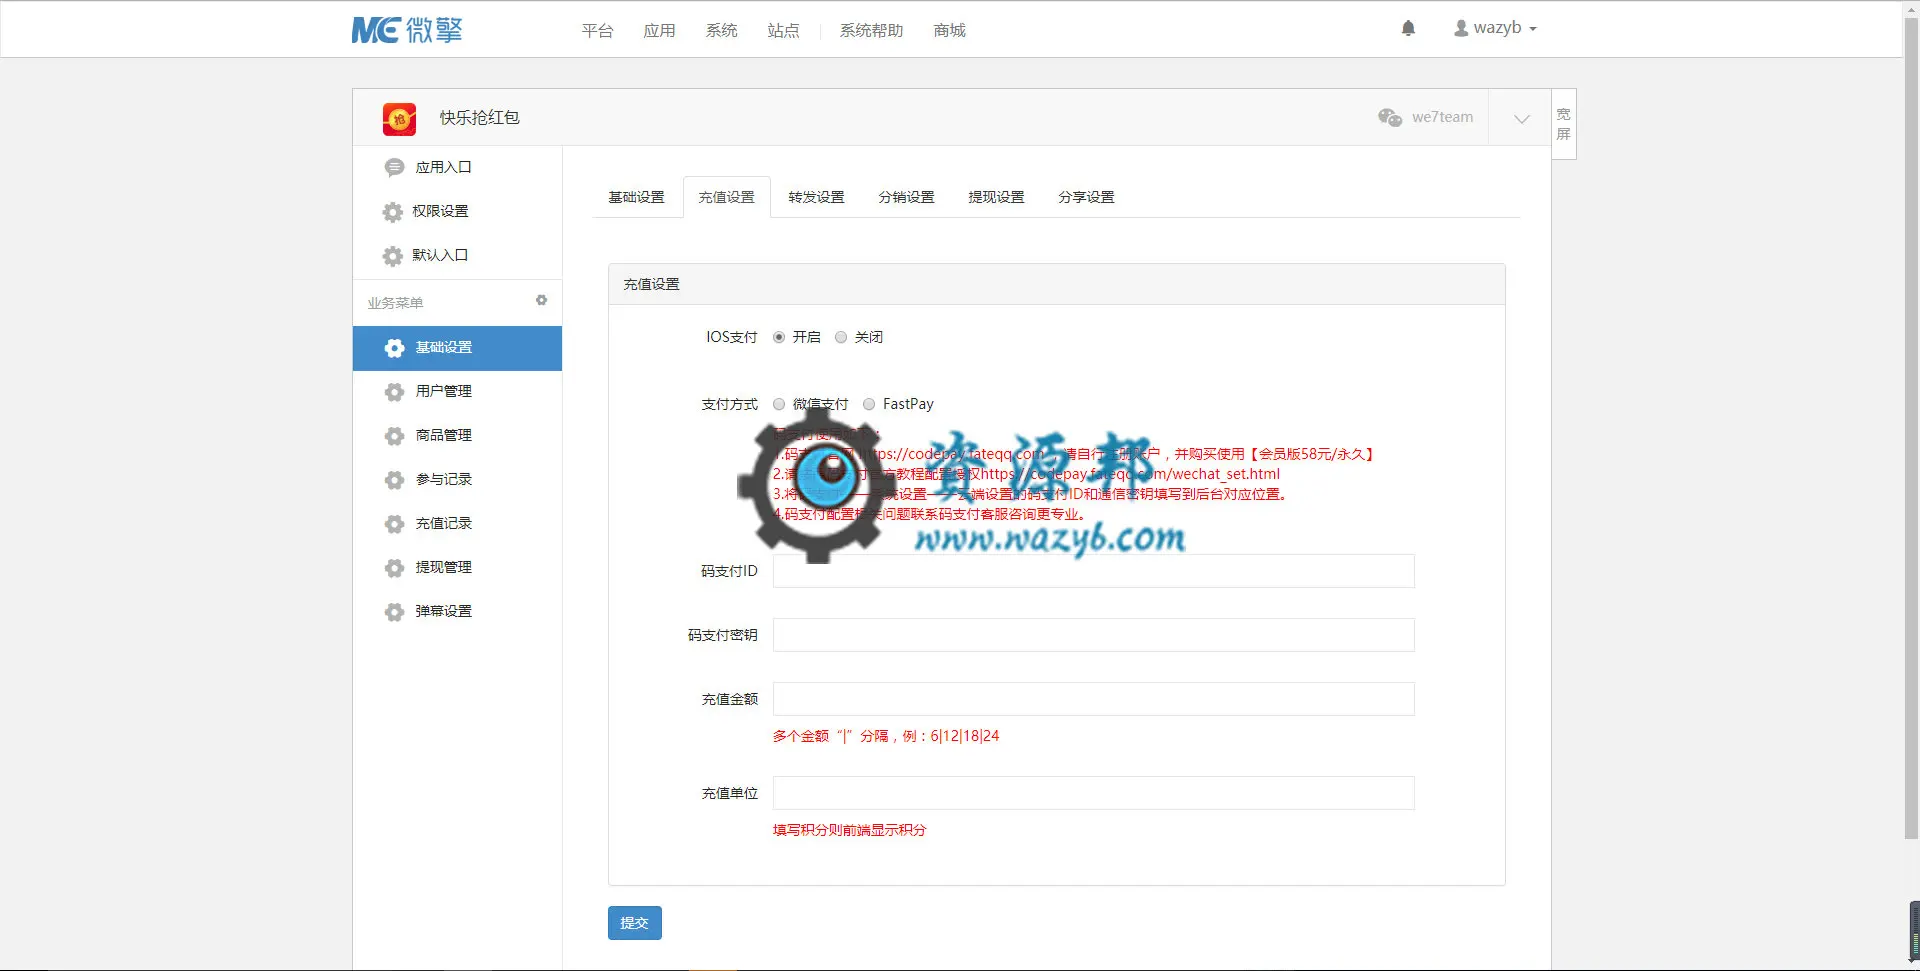This screenshot has width=1920, height=971.
Task: Click the 充值金额 input field
Action: click(x=1093, y=699)
